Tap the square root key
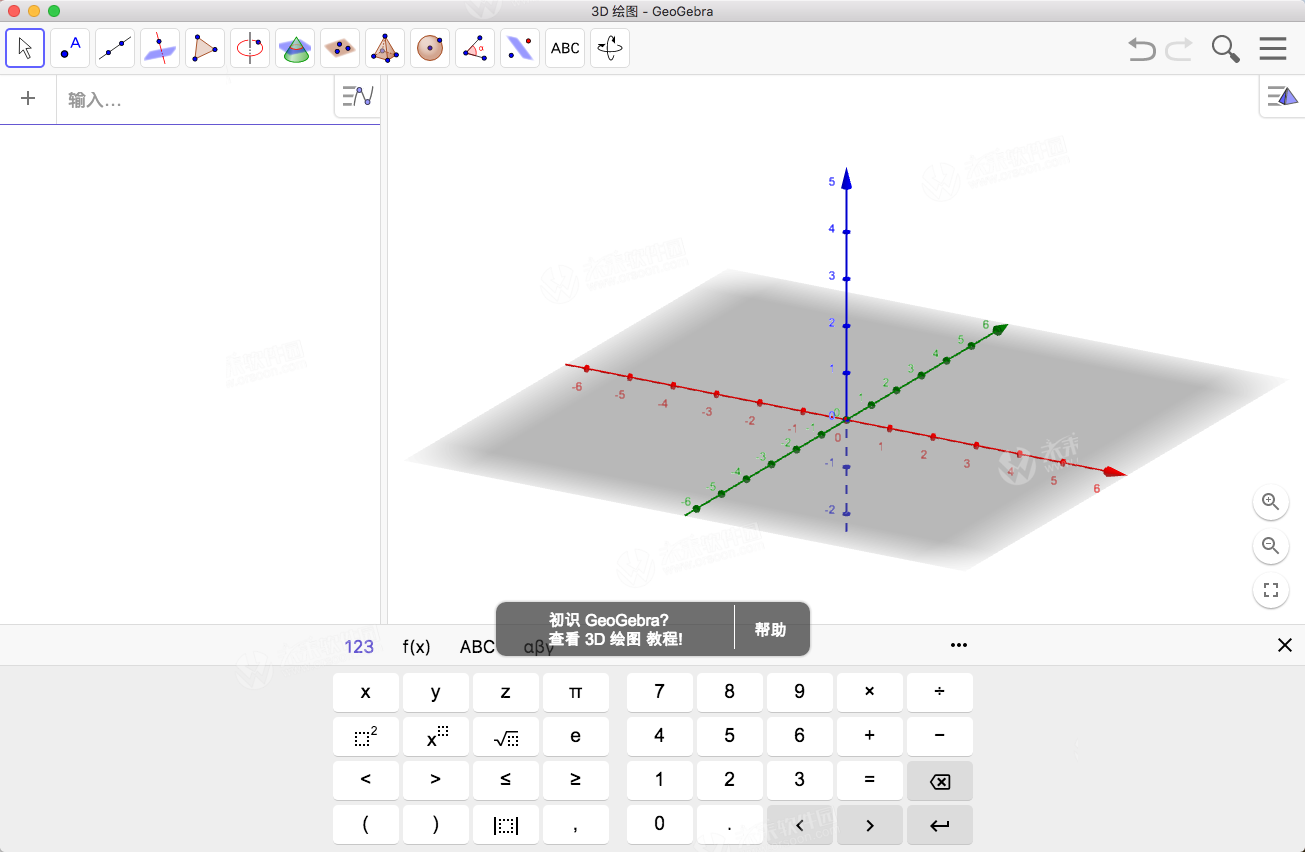Image resolution: width=1305 pixels, height=852 pixels. coord(506,736)
